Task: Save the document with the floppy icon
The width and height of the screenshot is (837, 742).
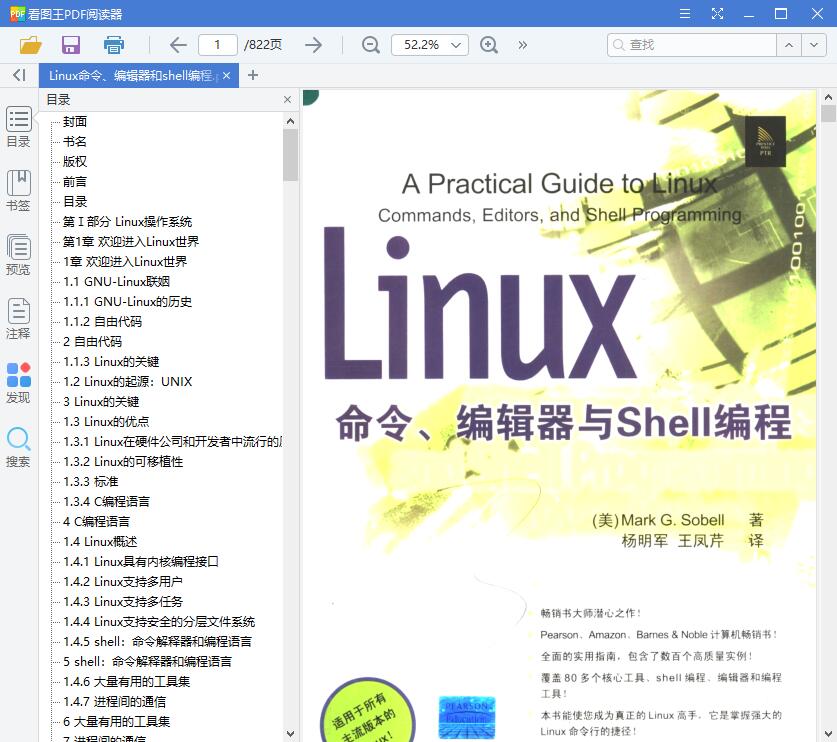Action: (x=71, y=45)
